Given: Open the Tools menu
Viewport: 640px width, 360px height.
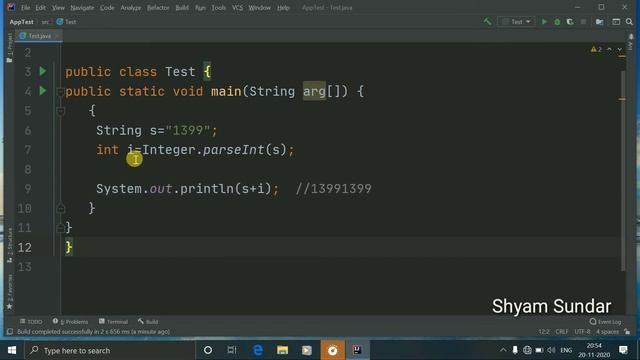Looking at the screenshot, I should (218, 7).
